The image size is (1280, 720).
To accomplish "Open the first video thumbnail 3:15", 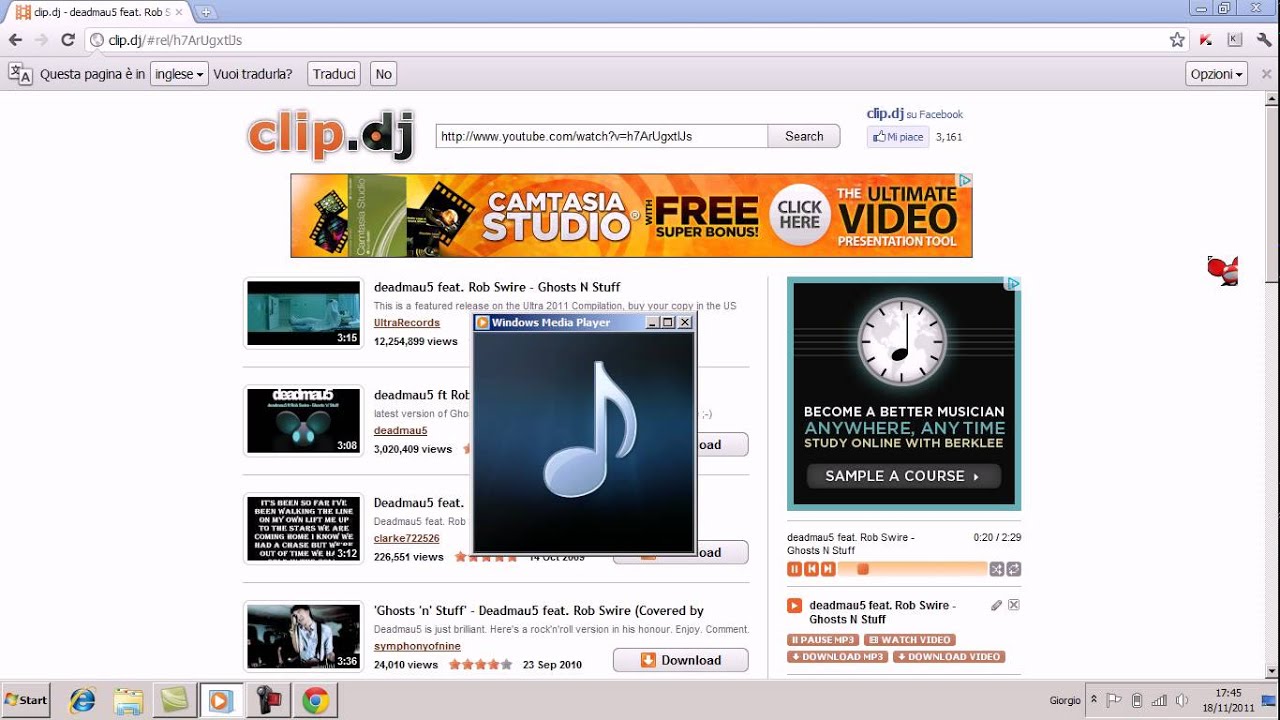I will tap(303, 313).
